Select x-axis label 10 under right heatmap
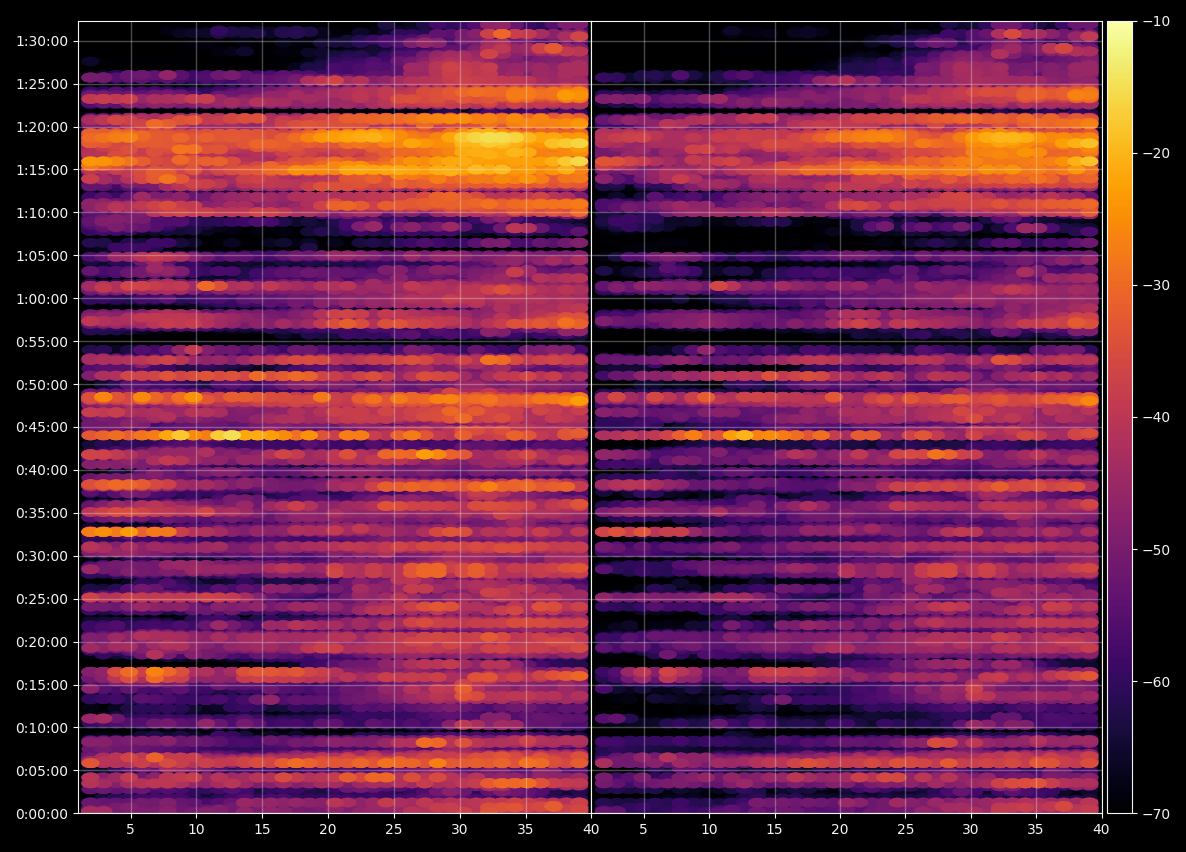This screenshot has height=852, width=1186. [x=709, y=829]
